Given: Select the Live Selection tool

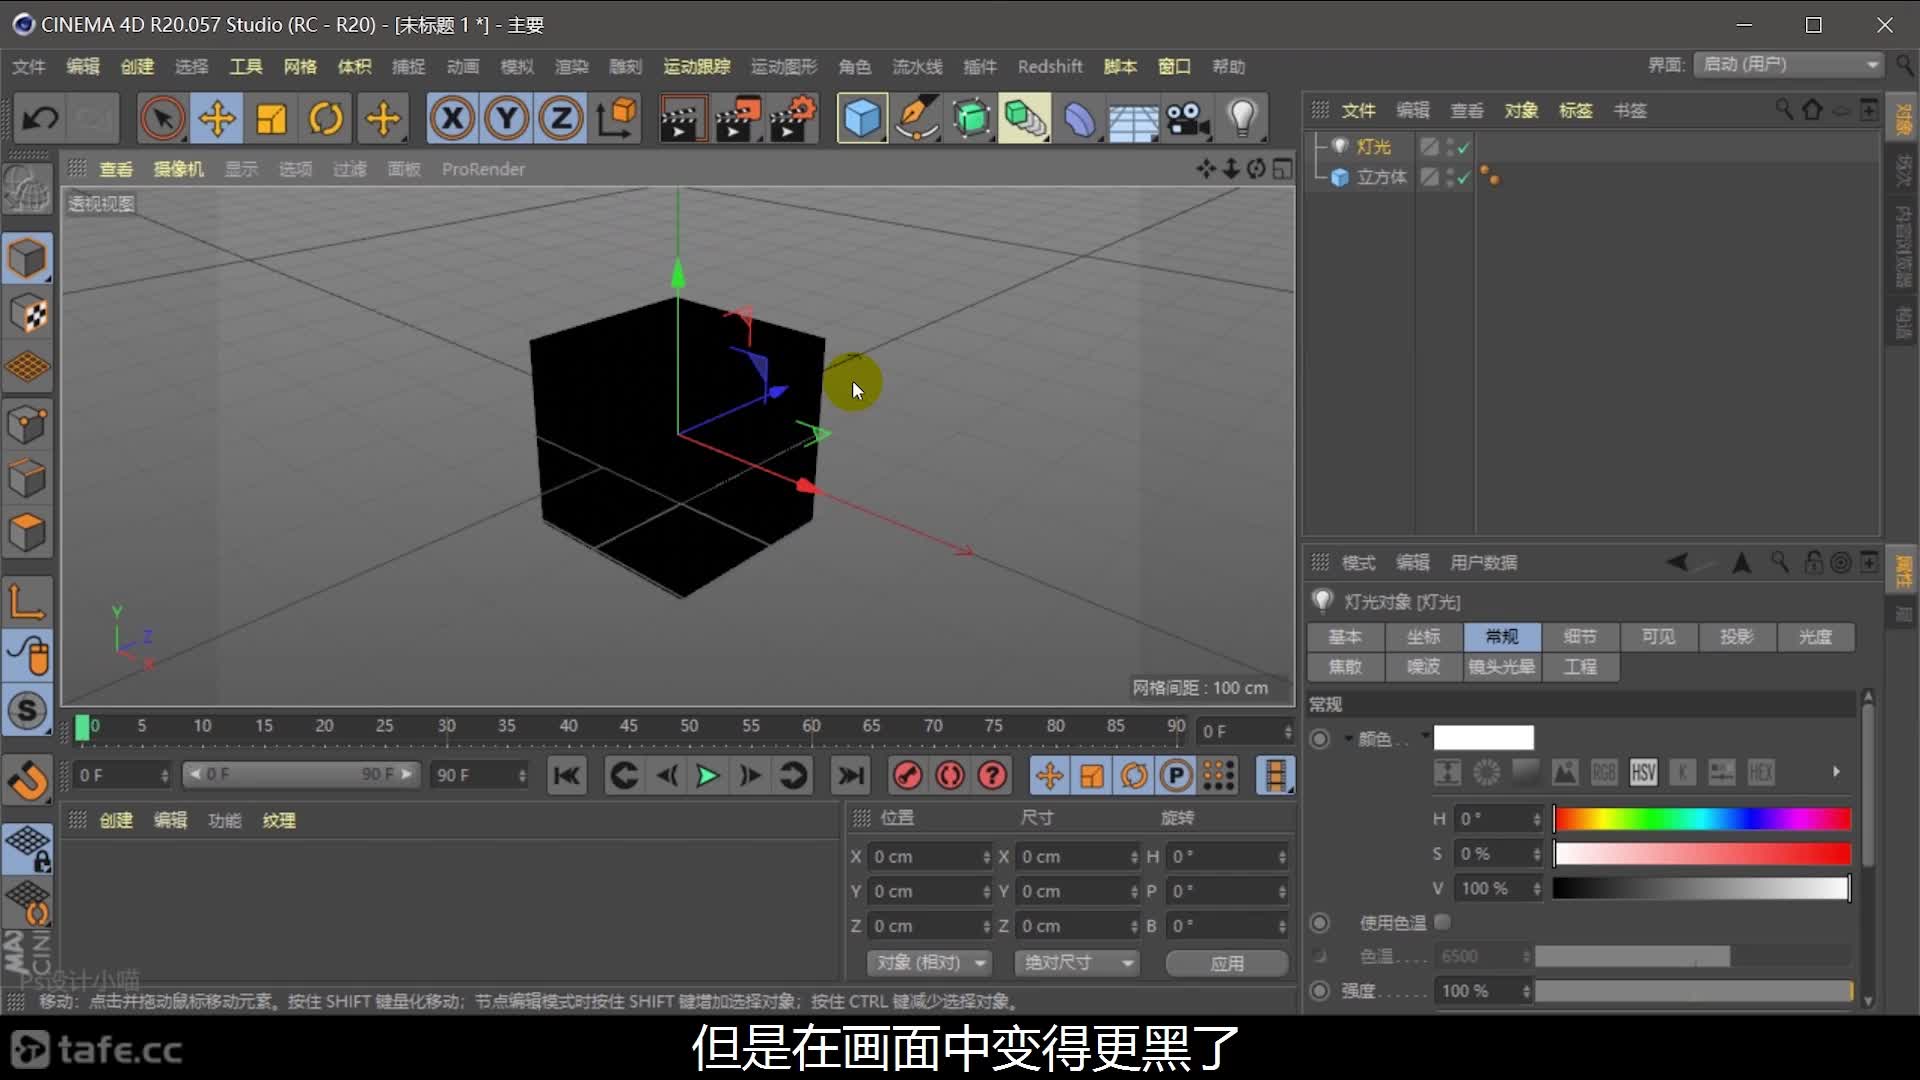Looking at the screenshot, I should coord(162,119).
